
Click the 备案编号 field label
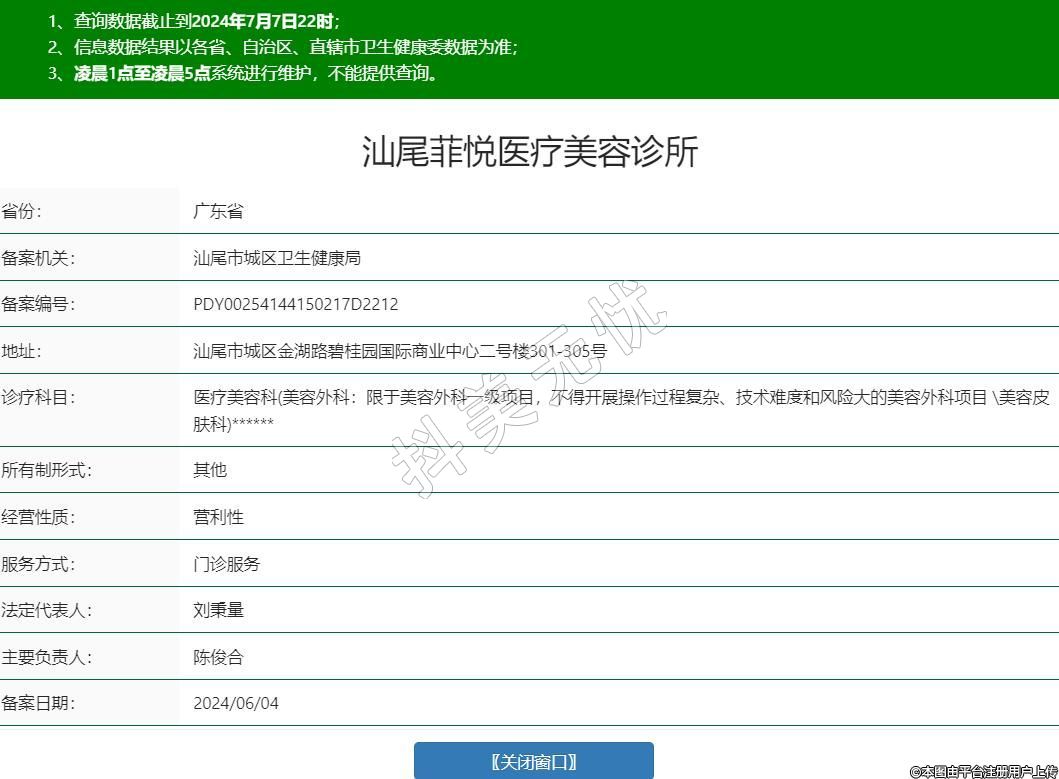(x=38, y=304)
